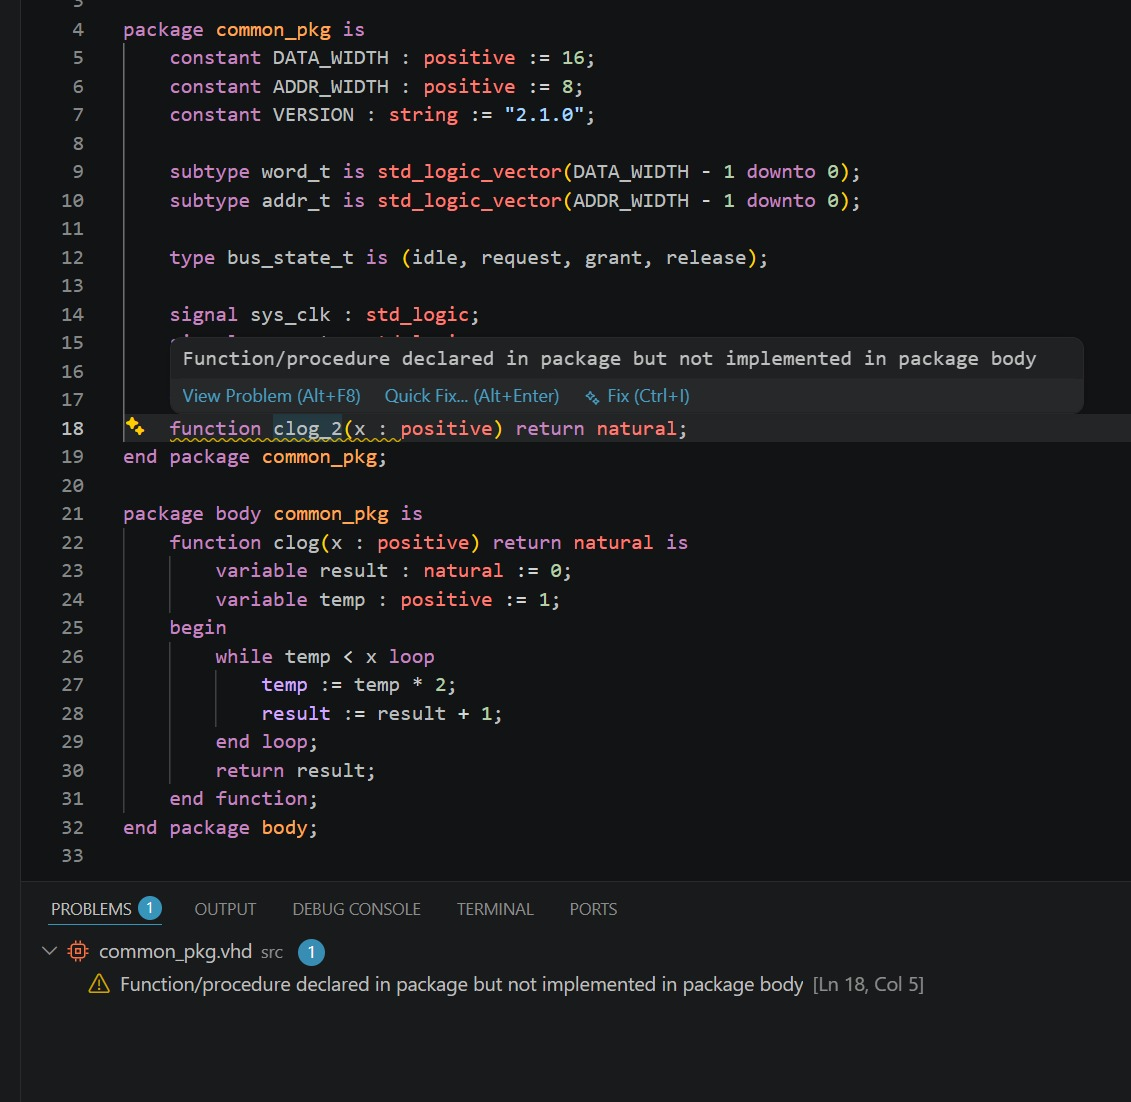
Task: Click the blue count badge next to src
Action: [x=311, y=952]
